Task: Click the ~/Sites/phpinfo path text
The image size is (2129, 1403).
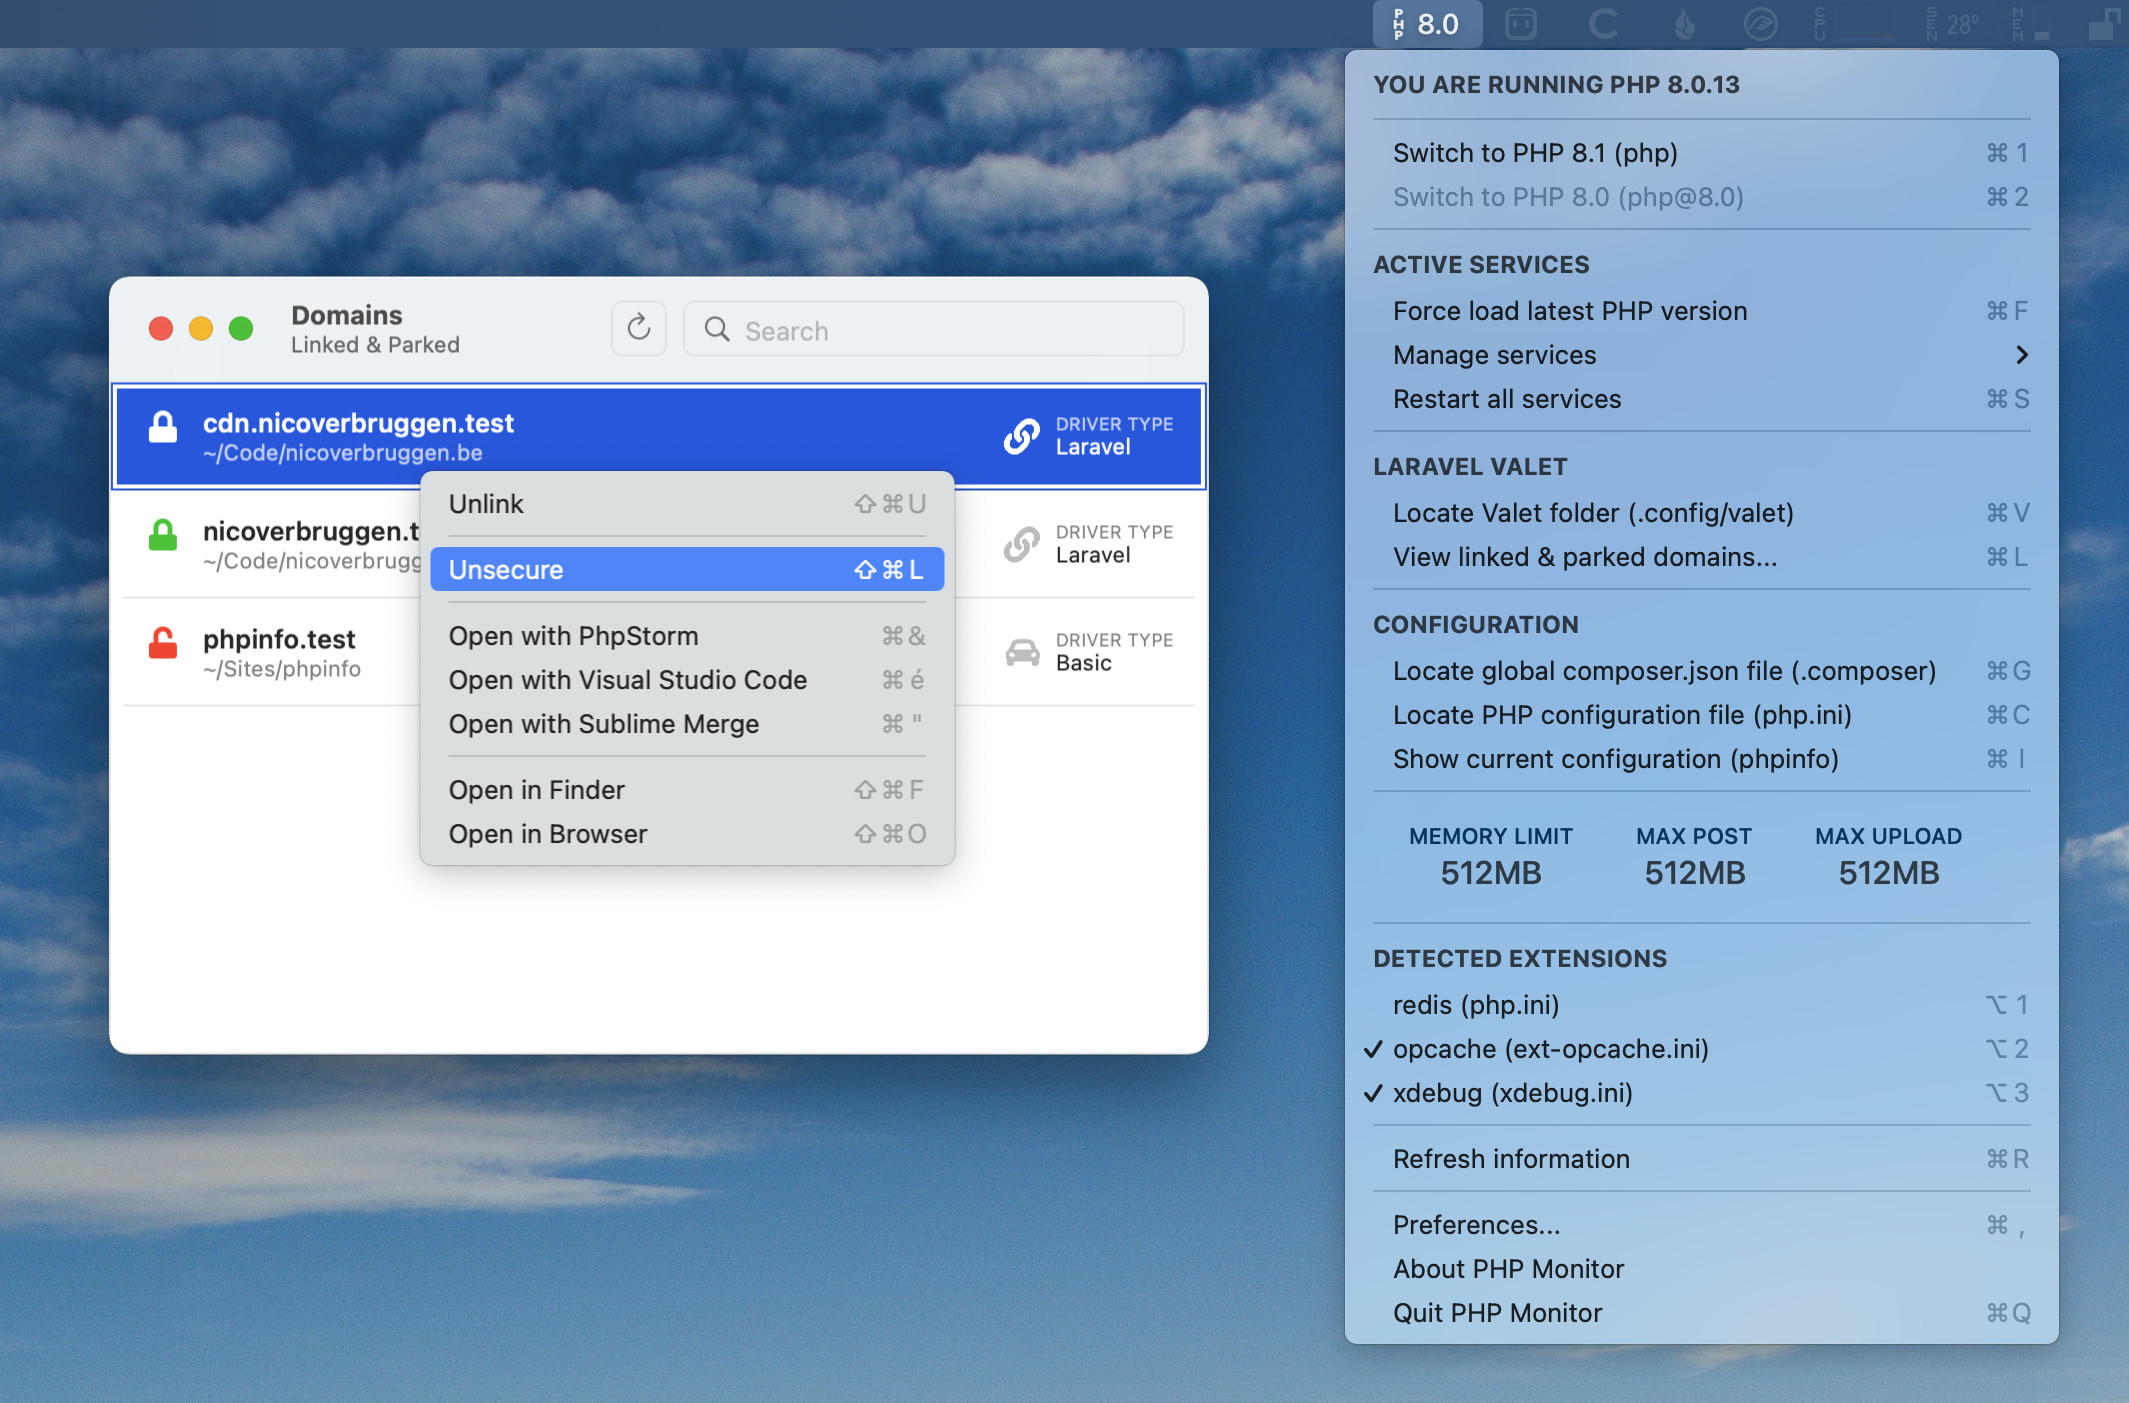Action: click(x=282, y=669)
